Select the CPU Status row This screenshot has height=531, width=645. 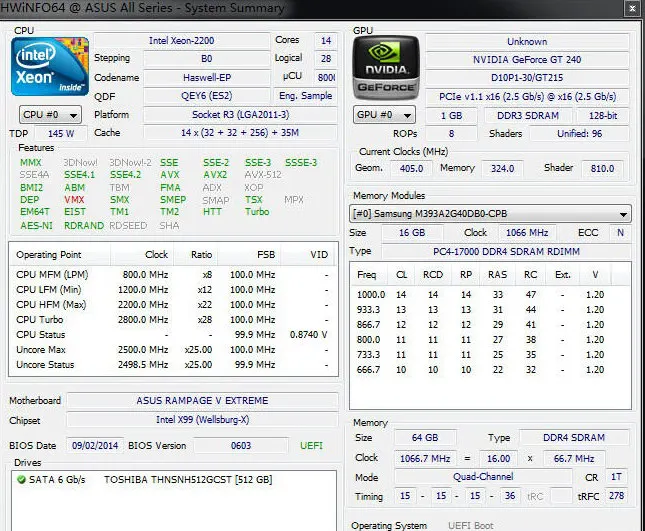tap(173, 335)
